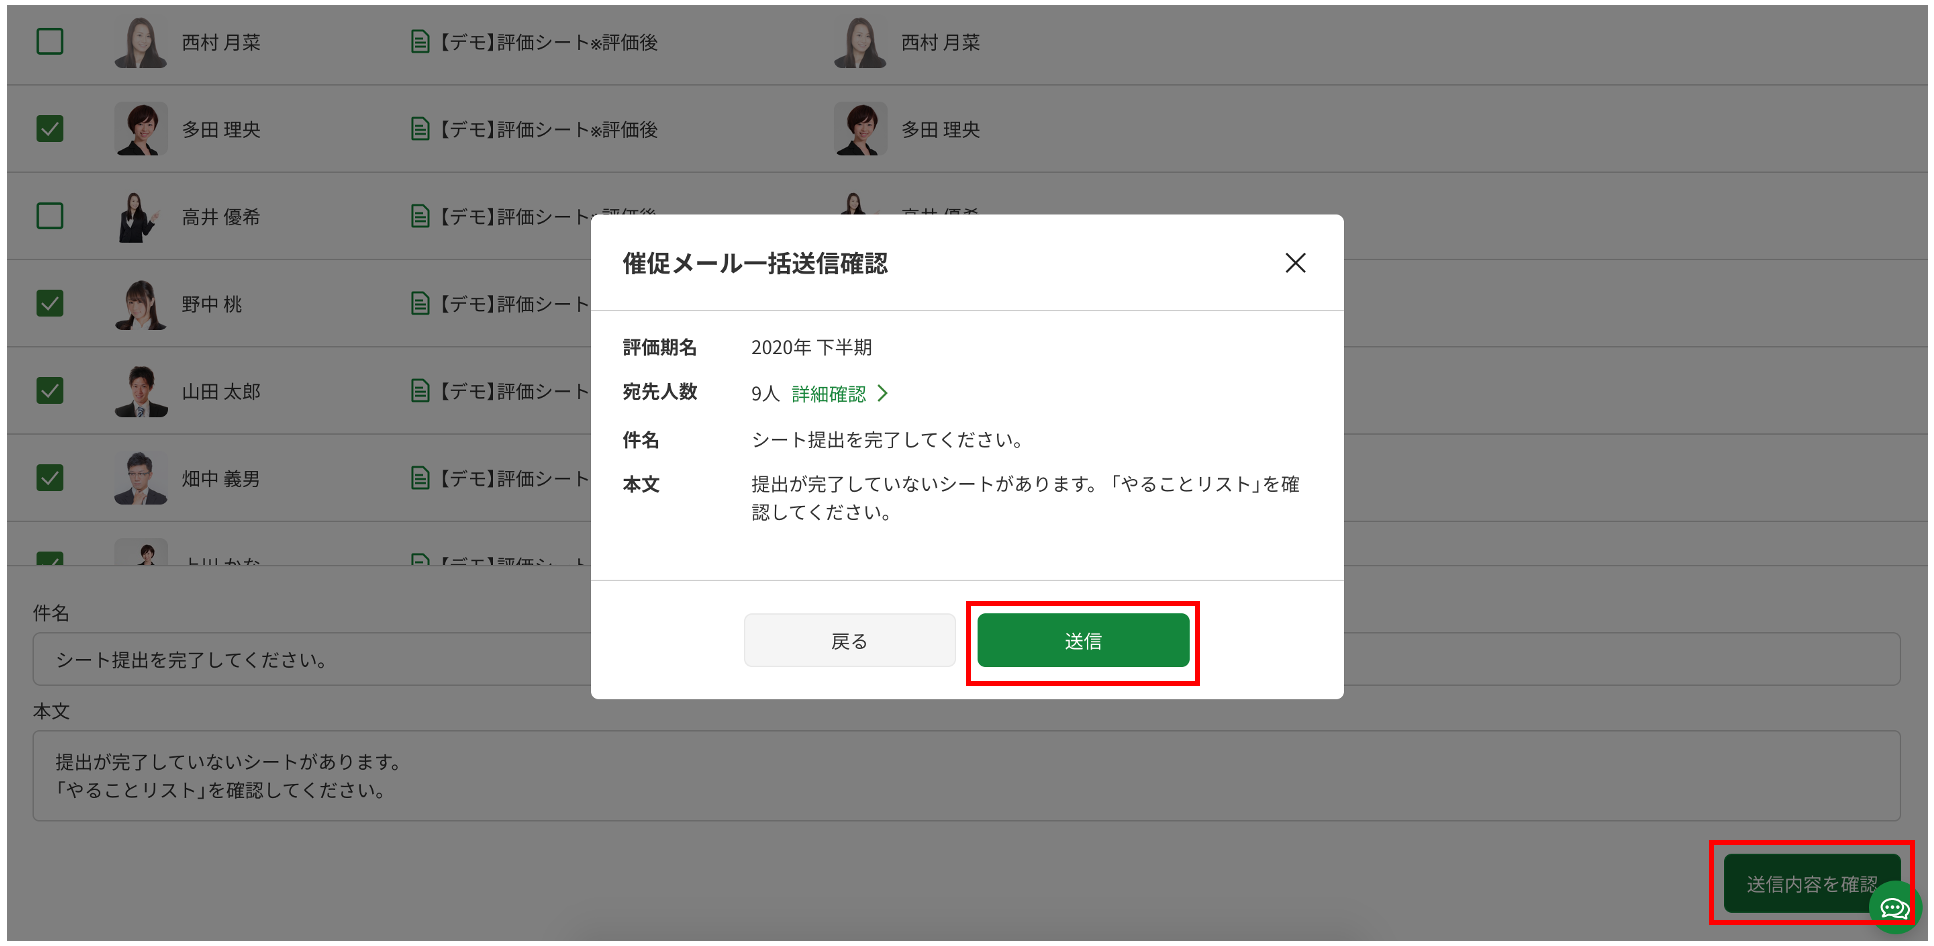Screen dimensions: 1934x946
Task: Open 【デモ】評価シート※評価後 in 西村 月菜 row
Action: click(x=548, y=42)
